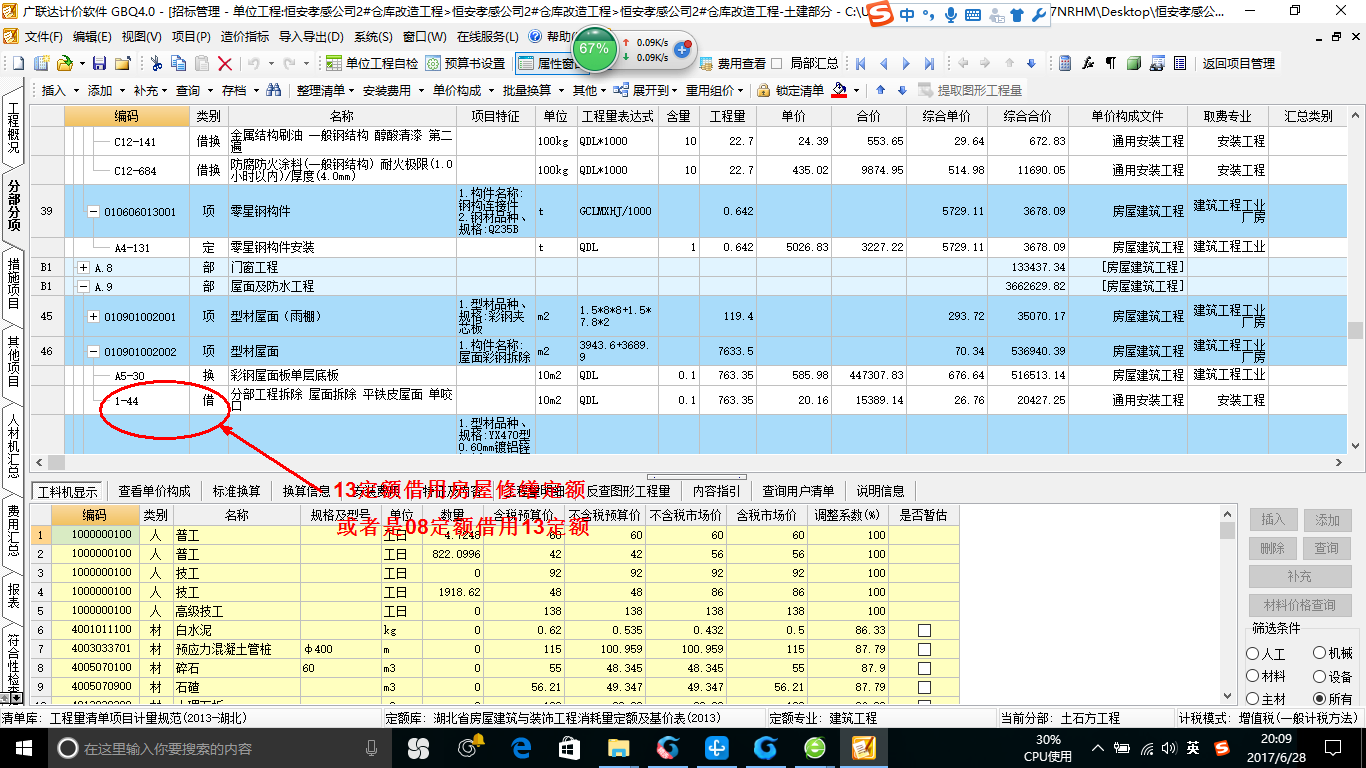Click 删除 button in right panel
This screenshot has height=768, width=1366.
pos(1273,548)
